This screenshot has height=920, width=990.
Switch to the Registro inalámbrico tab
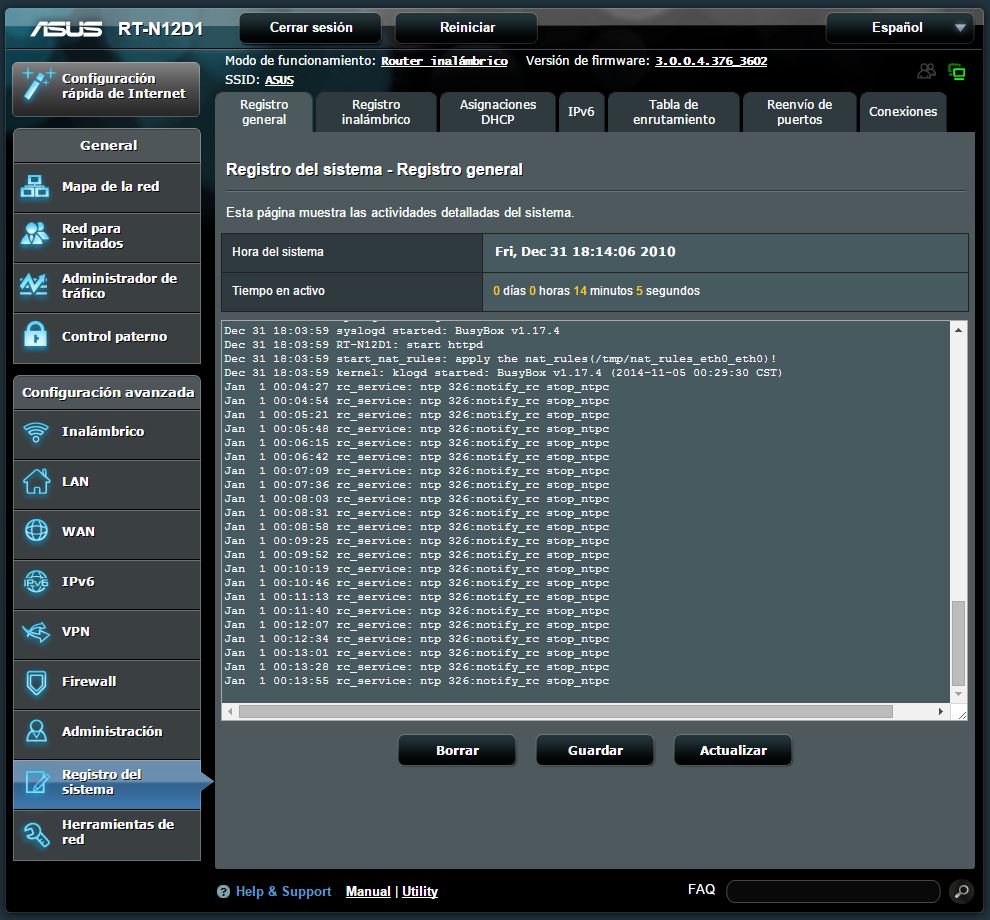[376, 112]
